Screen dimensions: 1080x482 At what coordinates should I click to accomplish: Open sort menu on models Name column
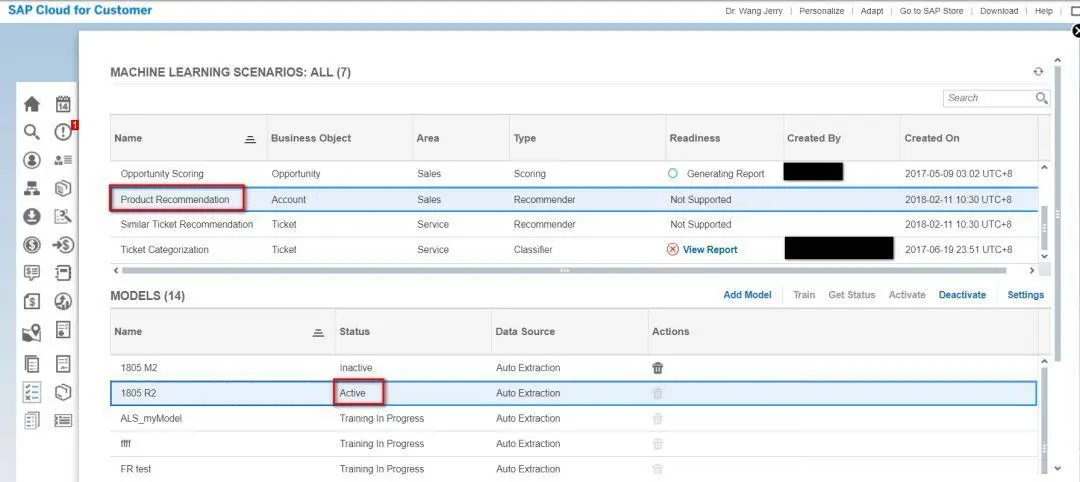(318, 332)
